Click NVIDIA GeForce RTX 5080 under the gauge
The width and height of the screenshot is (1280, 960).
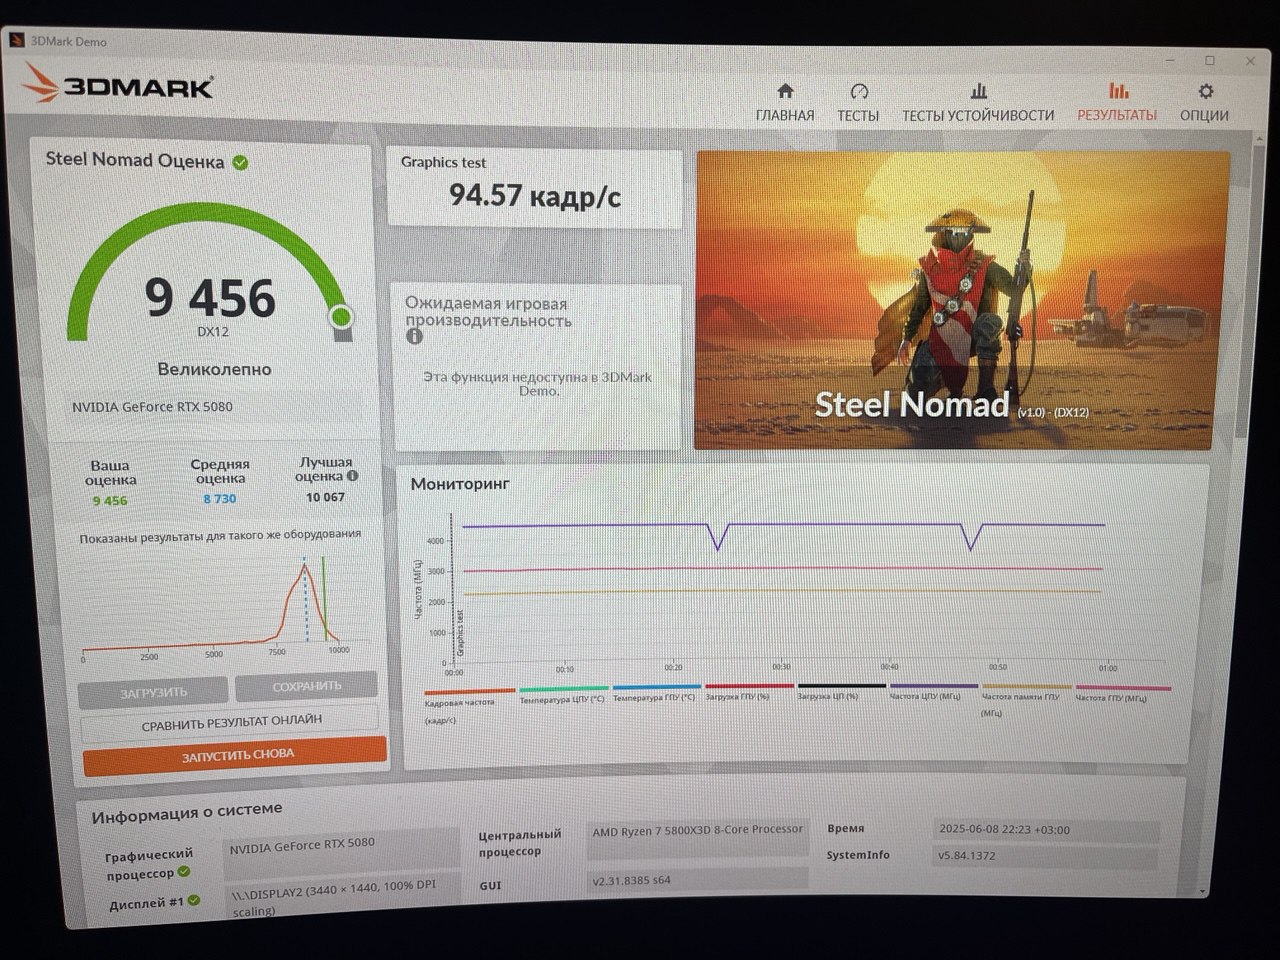pyautogui.click(x=152, y=407)
